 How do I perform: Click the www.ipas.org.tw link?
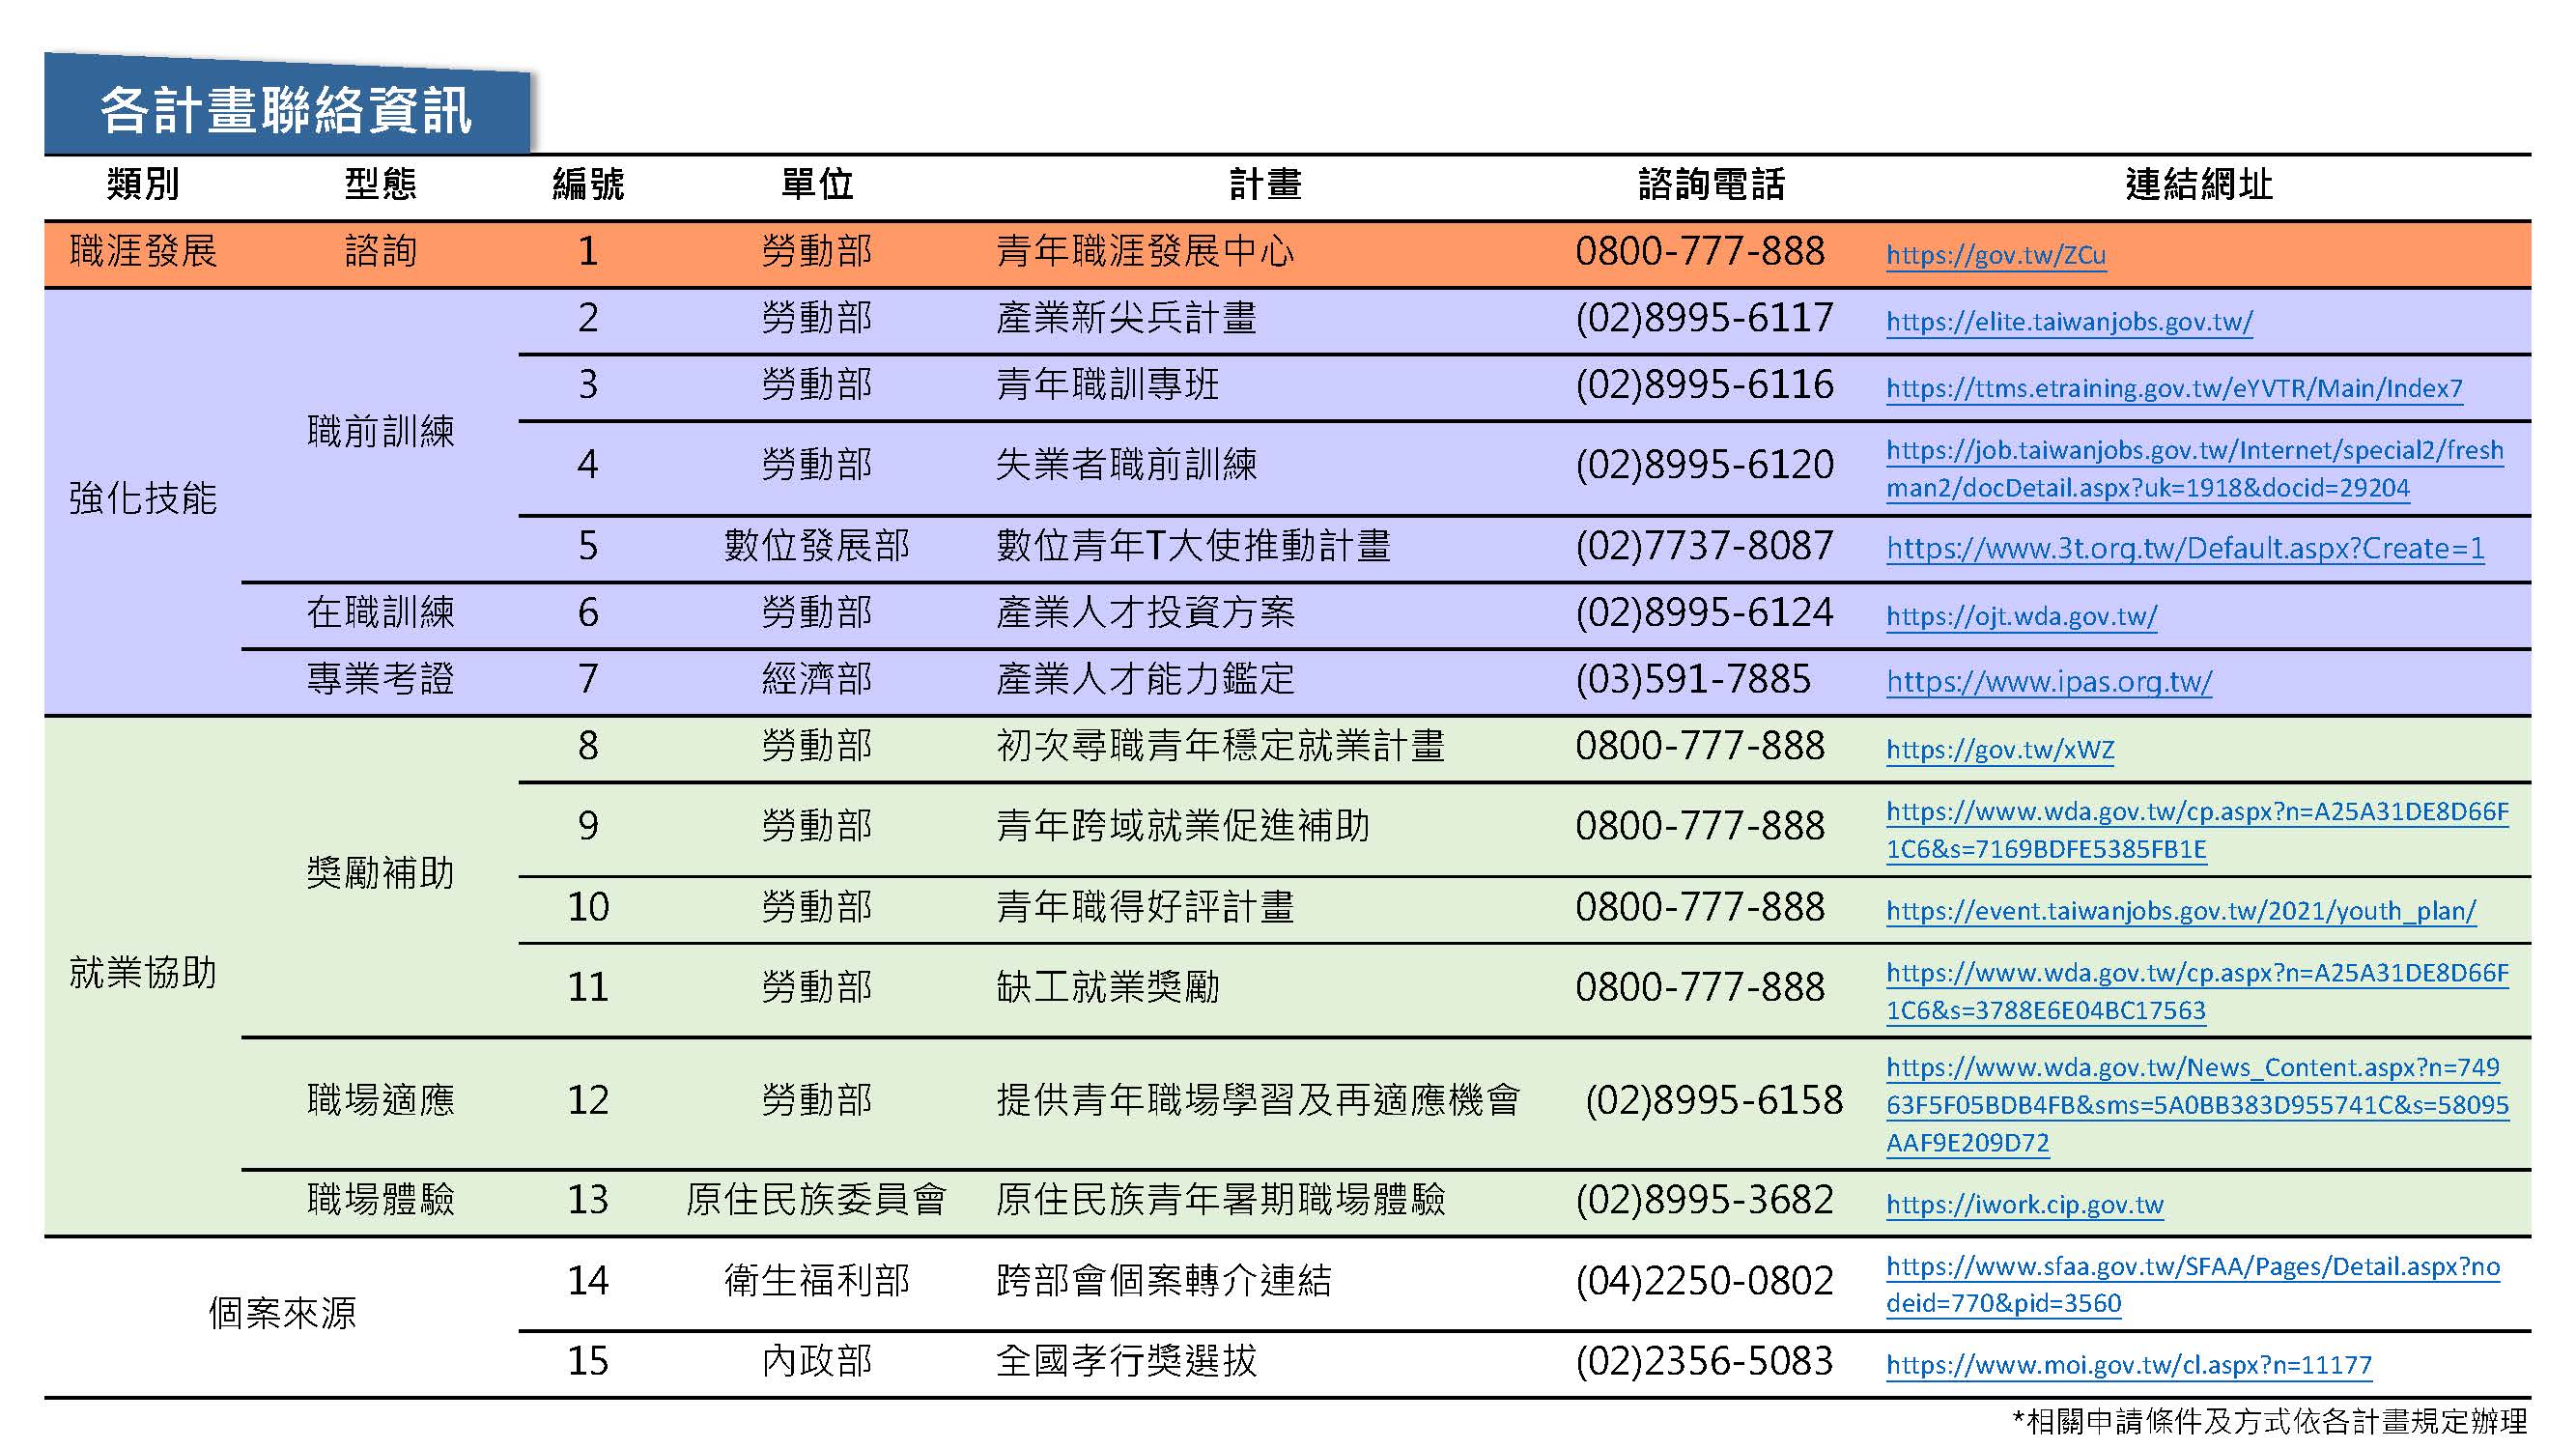2048,682
